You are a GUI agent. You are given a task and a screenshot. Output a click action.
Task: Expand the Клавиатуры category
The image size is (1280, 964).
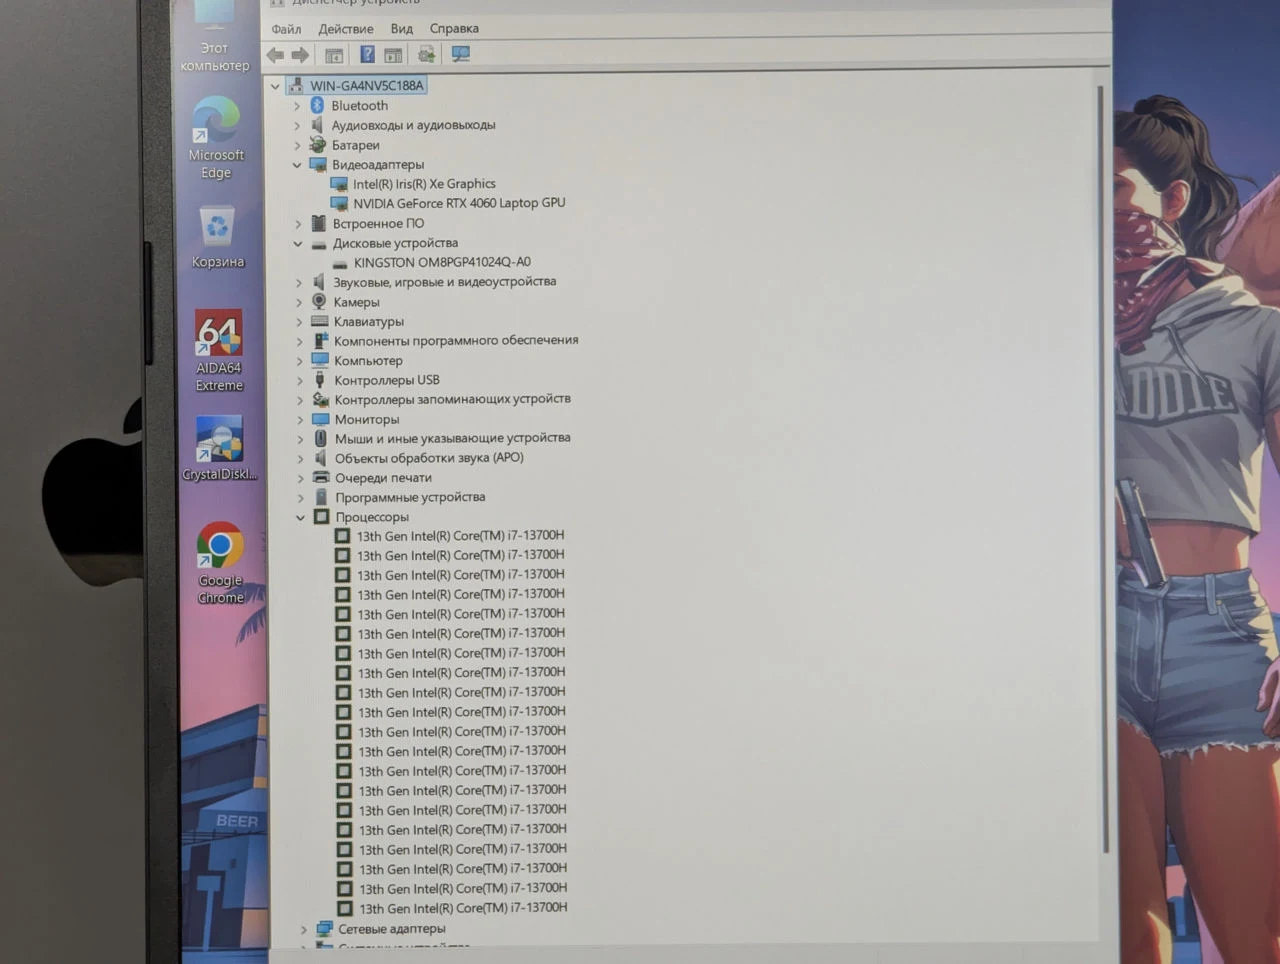click(299, 322)
